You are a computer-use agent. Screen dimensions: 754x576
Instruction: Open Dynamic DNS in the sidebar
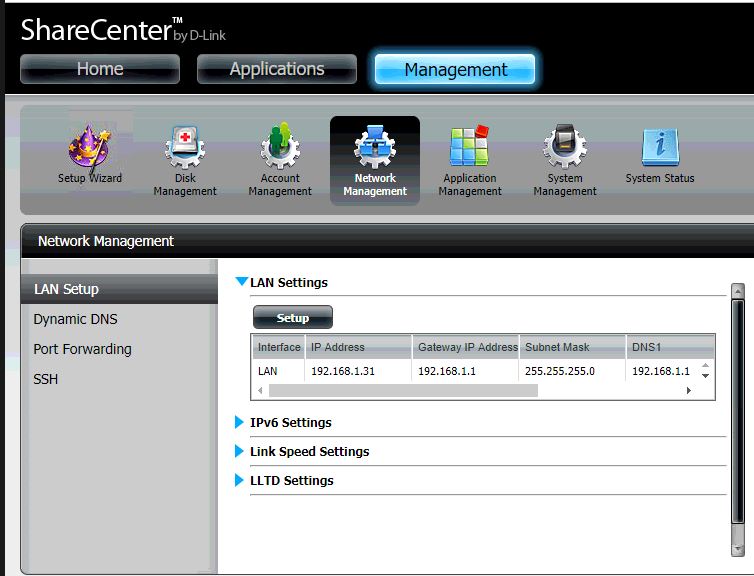(x=76, y=319)
